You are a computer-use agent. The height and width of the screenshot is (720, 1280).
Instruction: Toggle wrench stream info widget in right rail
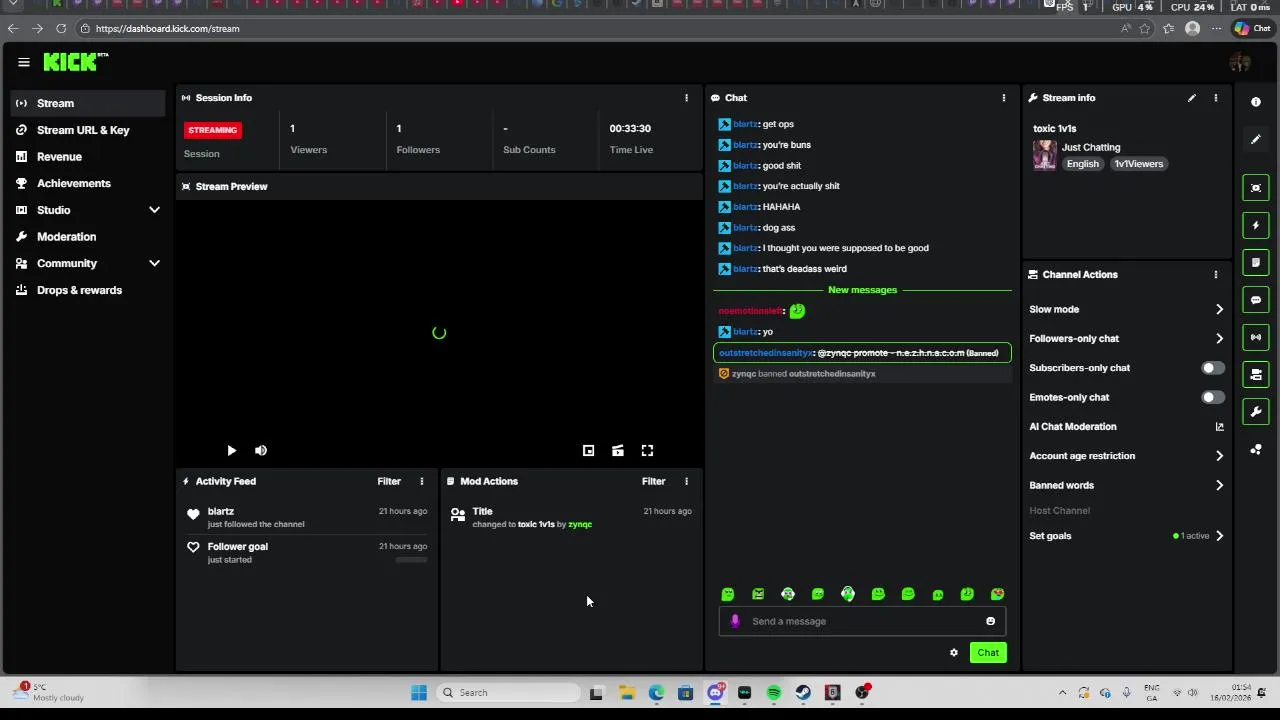tap(1256, 412)
